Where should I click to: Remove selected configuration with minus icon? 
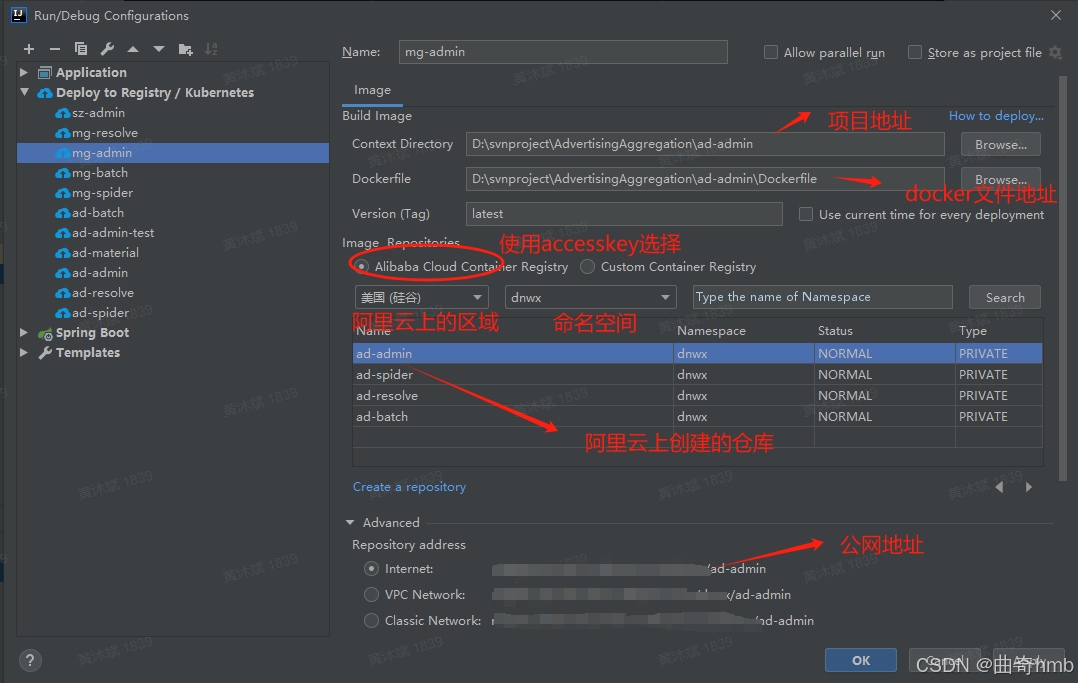tap(55, 49)
